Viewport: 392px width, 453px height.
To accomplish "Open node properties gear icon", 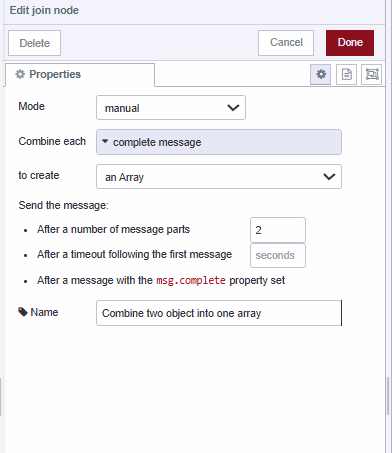I will [x=320, y=74].
